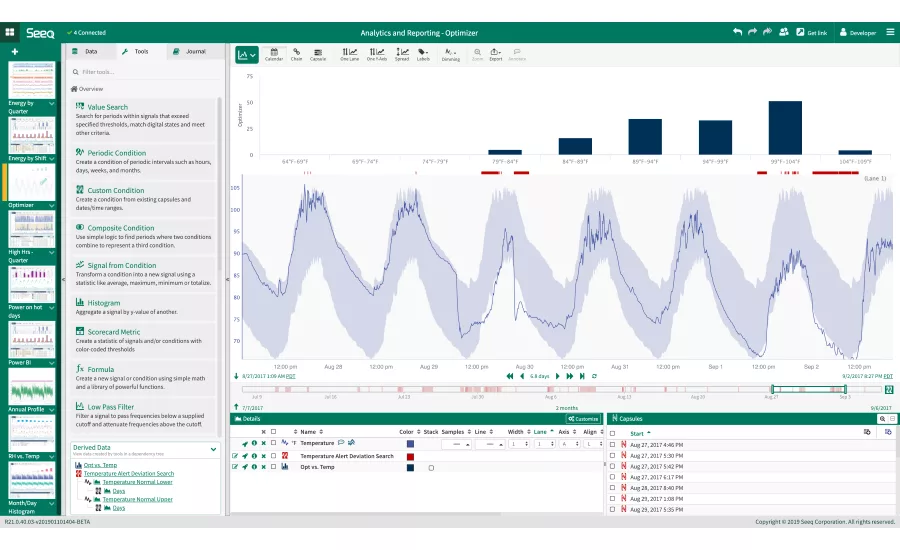Open the home grid icon beside Seeq logo
900x550 pixels.
click(x=10, y=32)
